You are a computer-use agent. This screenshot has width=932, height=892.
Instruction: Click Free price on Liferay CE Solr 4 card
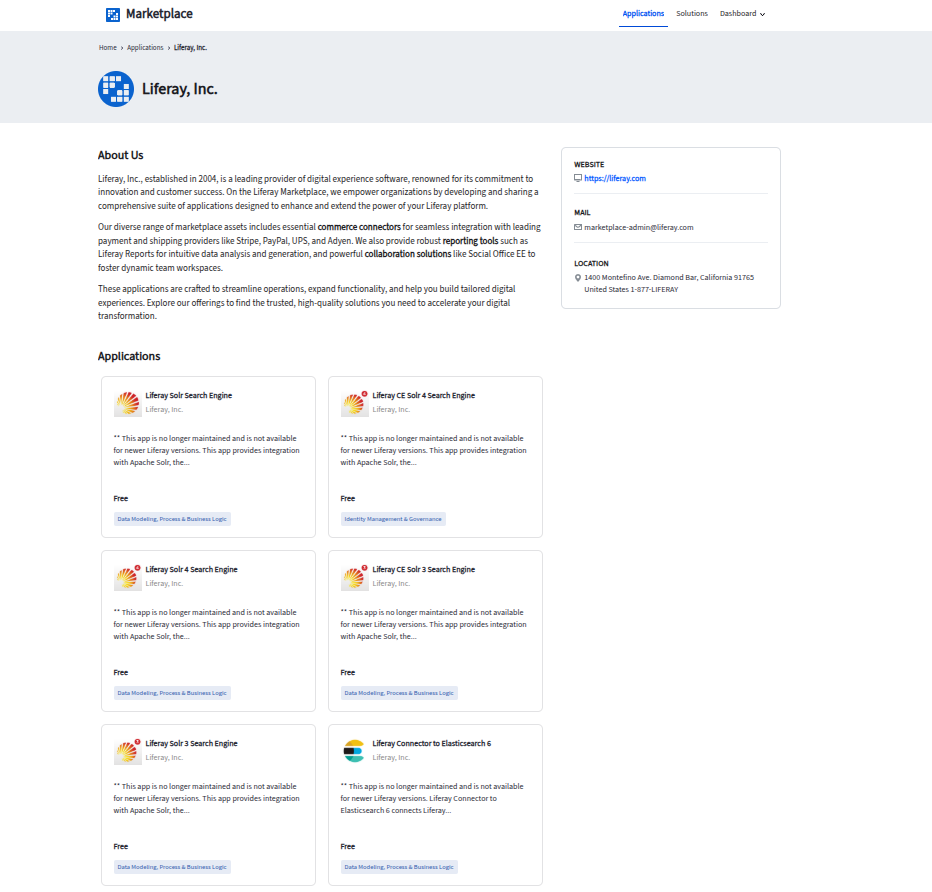click(x=348, y=499)
